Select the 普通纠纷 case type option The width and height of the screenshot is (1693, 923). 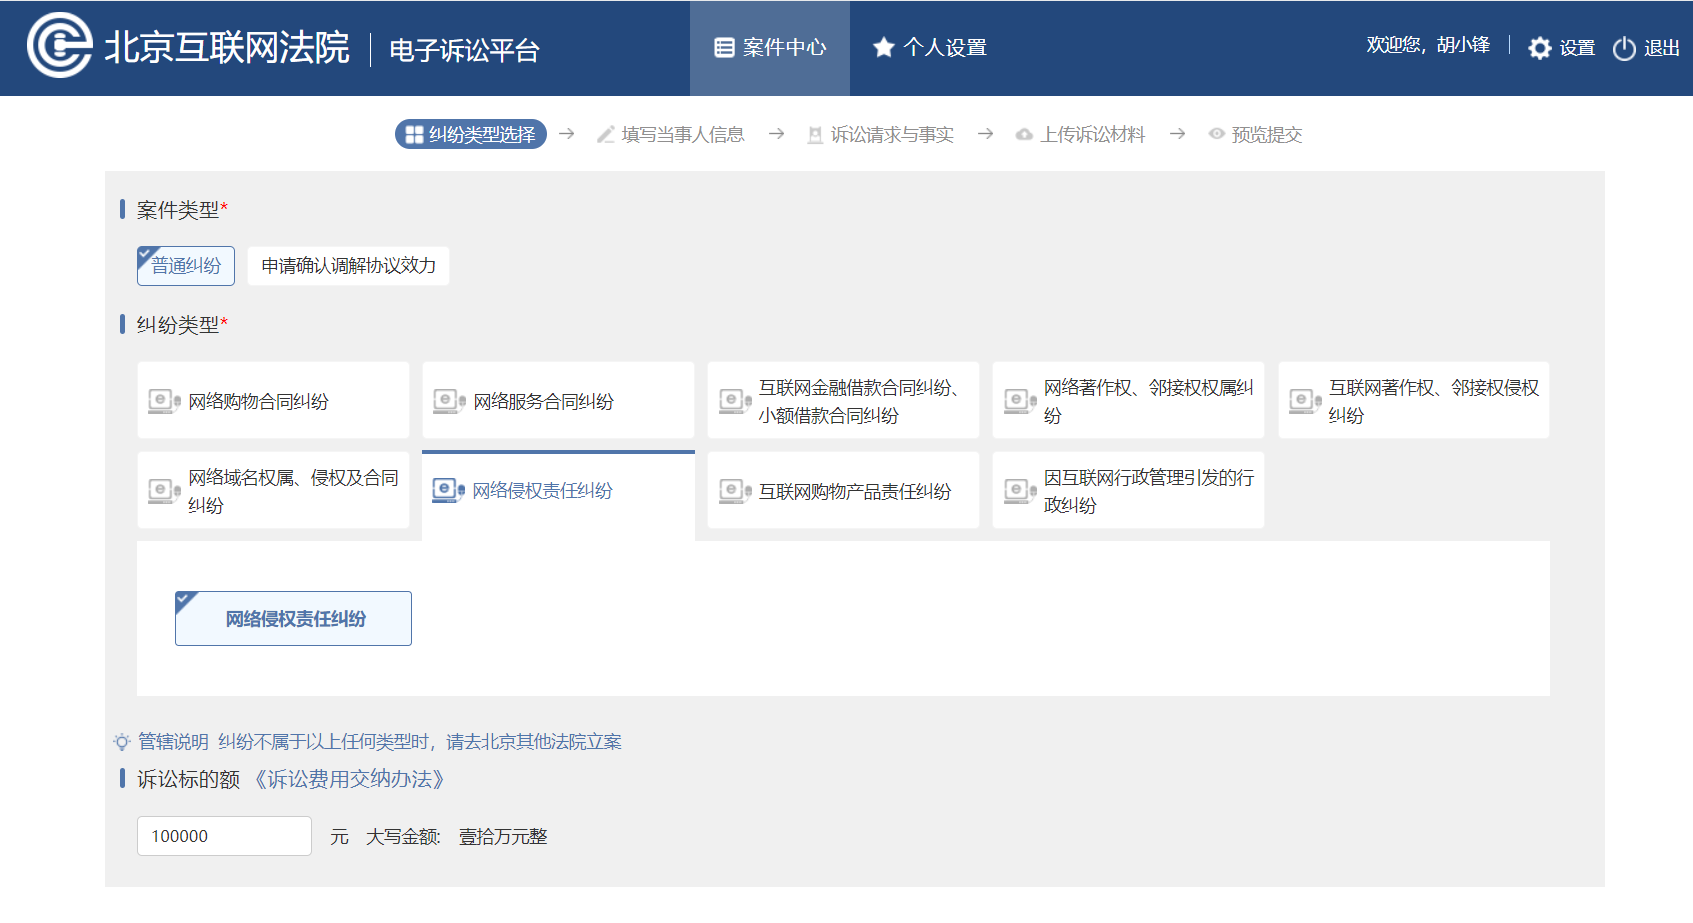186,266
